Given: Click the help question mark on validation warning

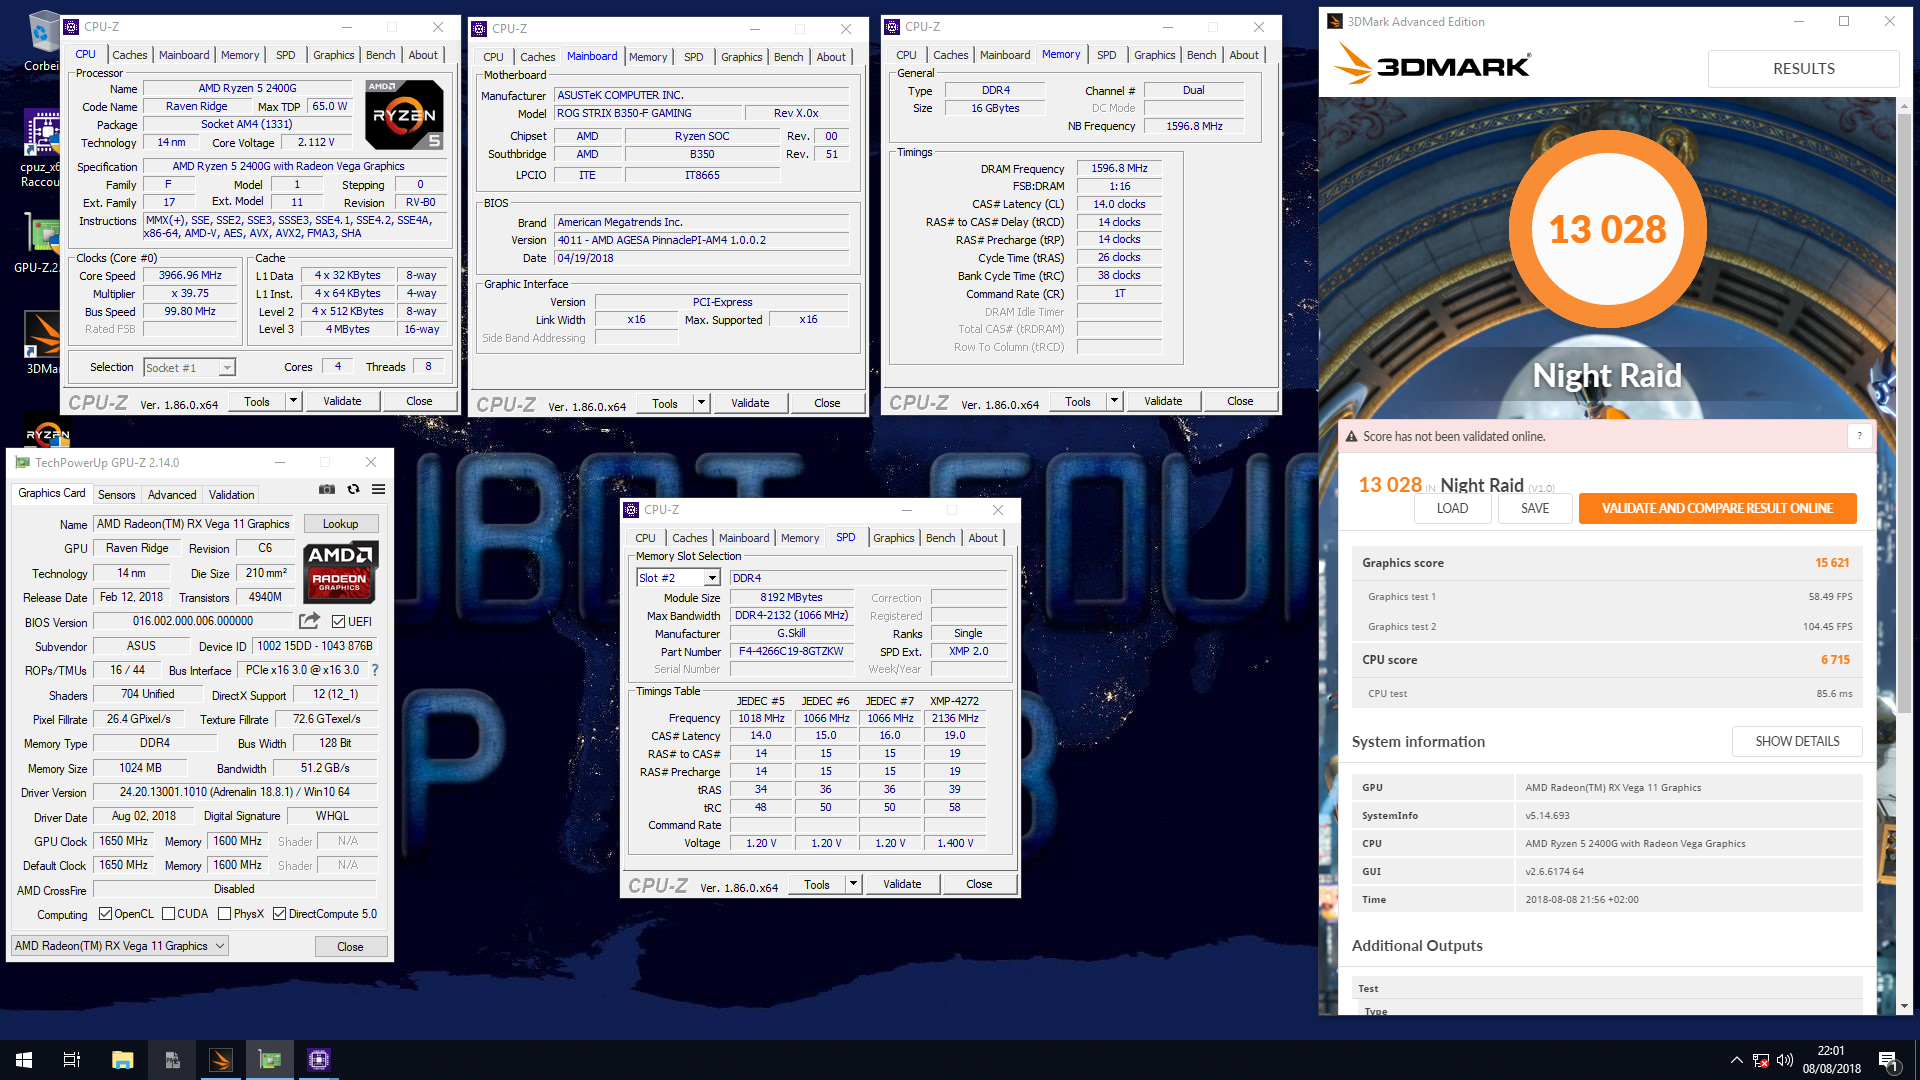Looking at the screenshot, I should pos(1859,436).
